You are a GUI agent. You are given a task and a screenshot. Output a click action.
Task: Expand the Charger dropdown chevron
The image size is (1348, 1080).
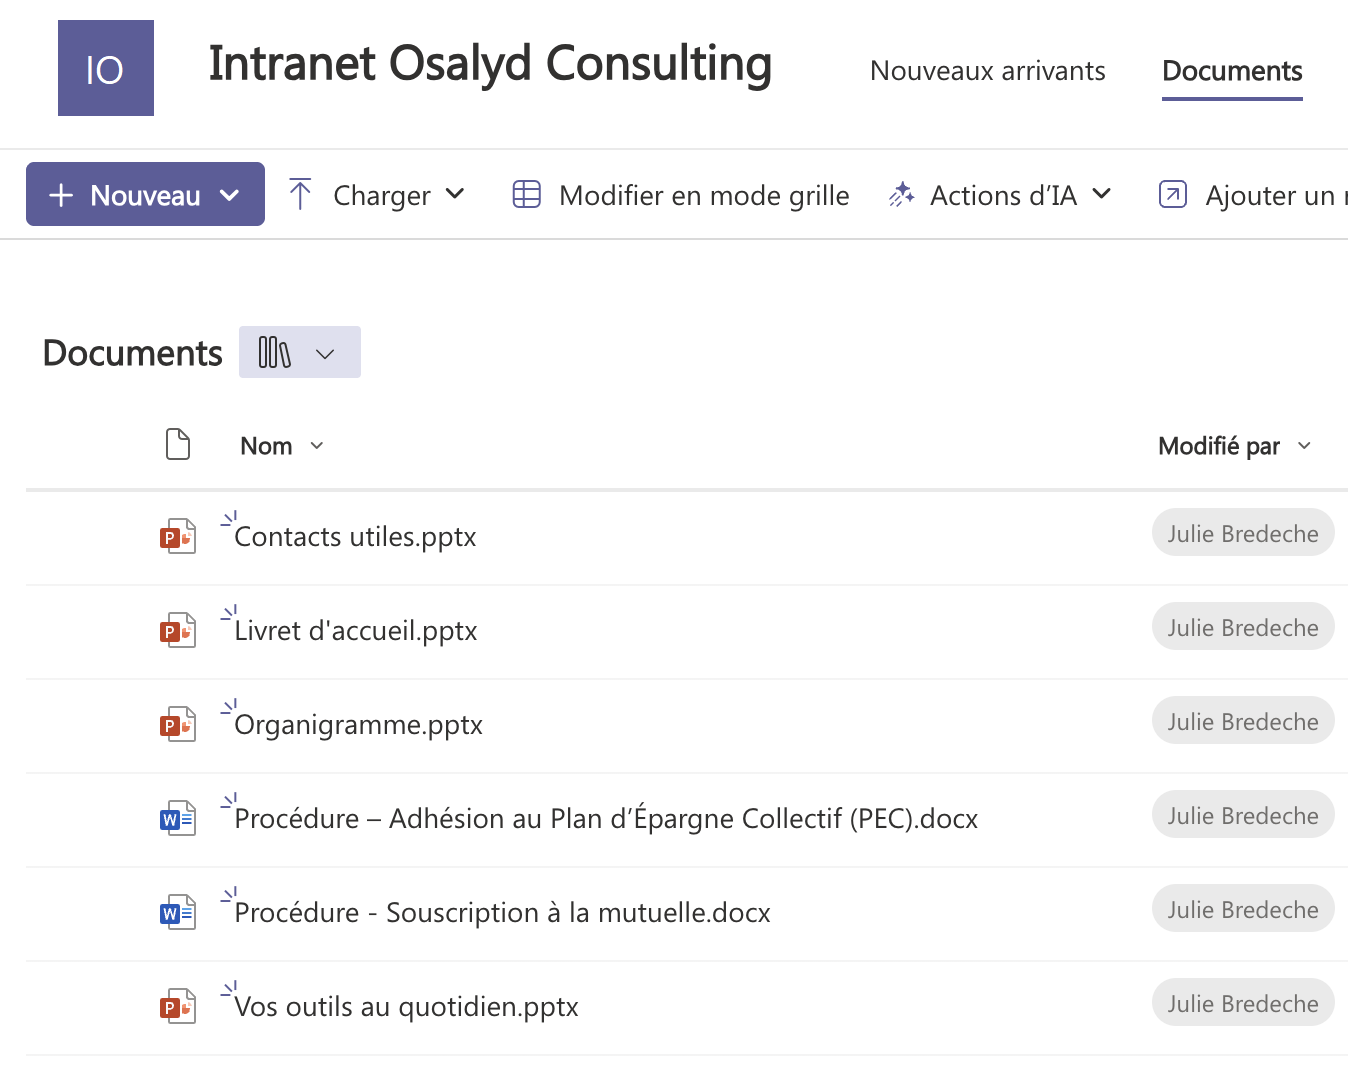click(458, 194)
